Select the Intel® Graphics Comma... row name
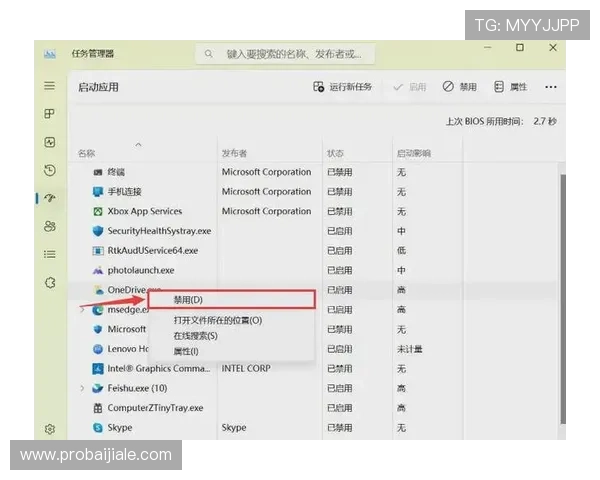600x480 pixels. tap(159, 369)
